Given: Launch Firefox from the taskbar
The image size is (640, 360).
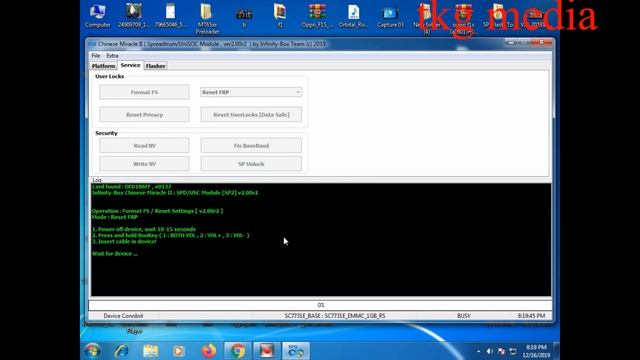Looking at the screenshot, I should (208, 351).
